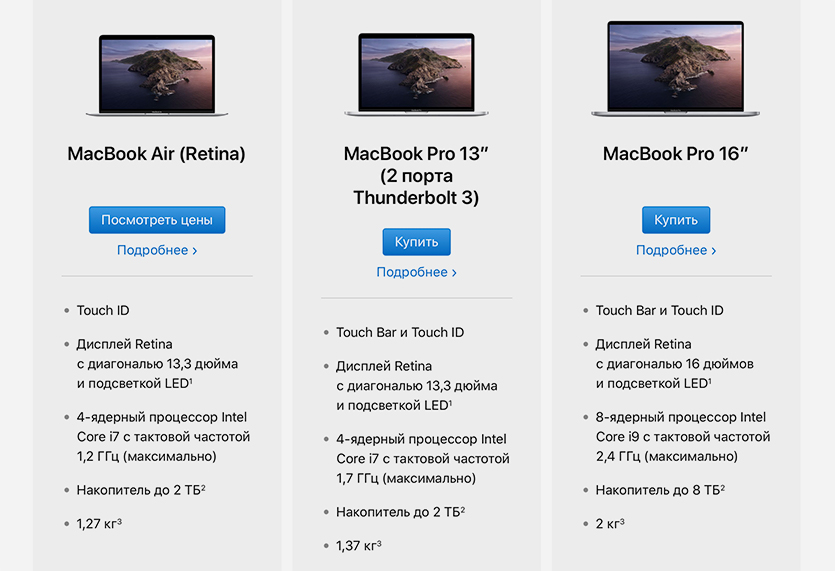Click footnote 2 after "Накопитель до 8 ТБ"

pyautogui.click(x=722, y=487)
